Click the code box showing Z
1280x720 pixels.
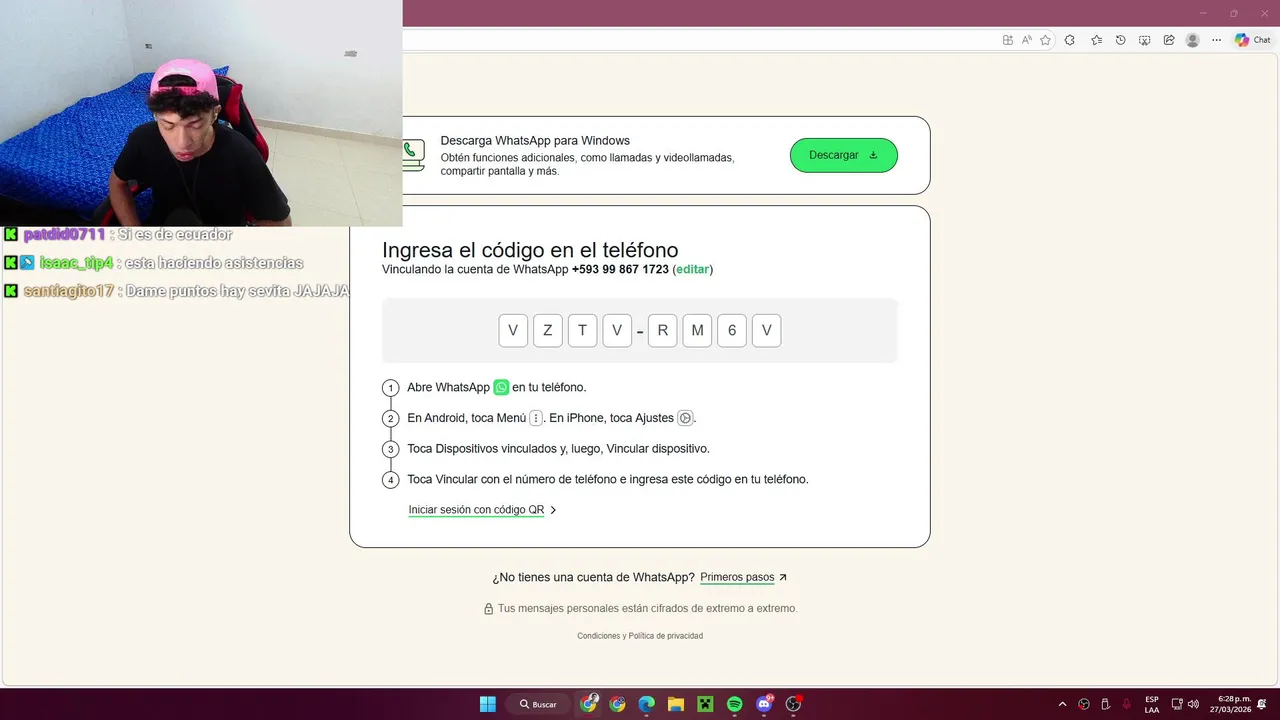tap(548, 331)
